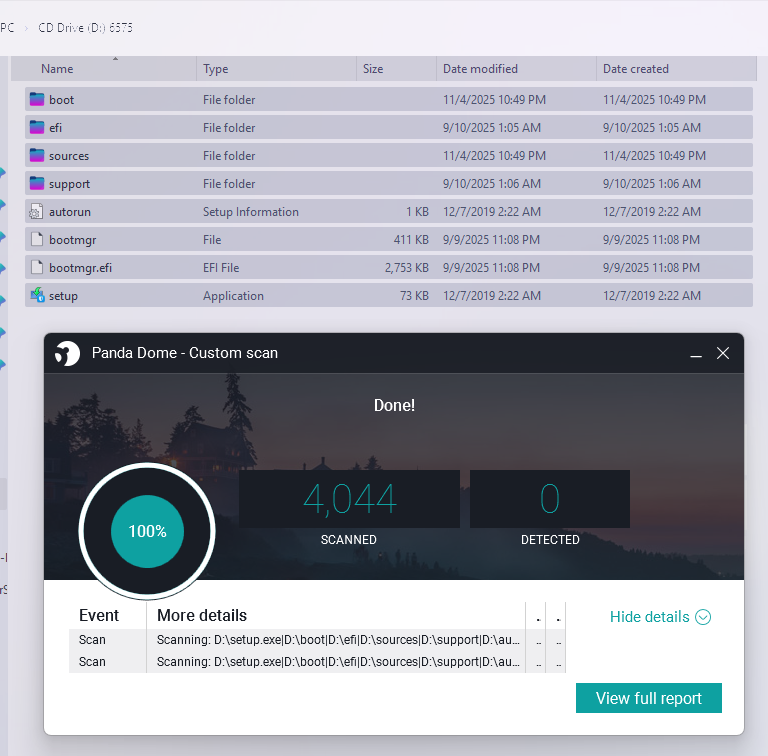Select the first Scan event row's details text
768x756 pixels.
(338, 639)
